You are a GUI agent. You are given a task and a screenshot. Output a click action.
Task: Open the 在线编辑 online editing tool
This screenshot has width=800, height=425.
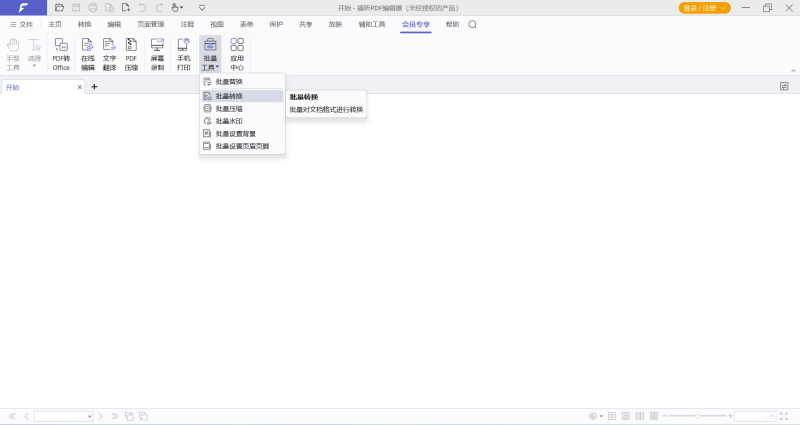pos(88,54)
